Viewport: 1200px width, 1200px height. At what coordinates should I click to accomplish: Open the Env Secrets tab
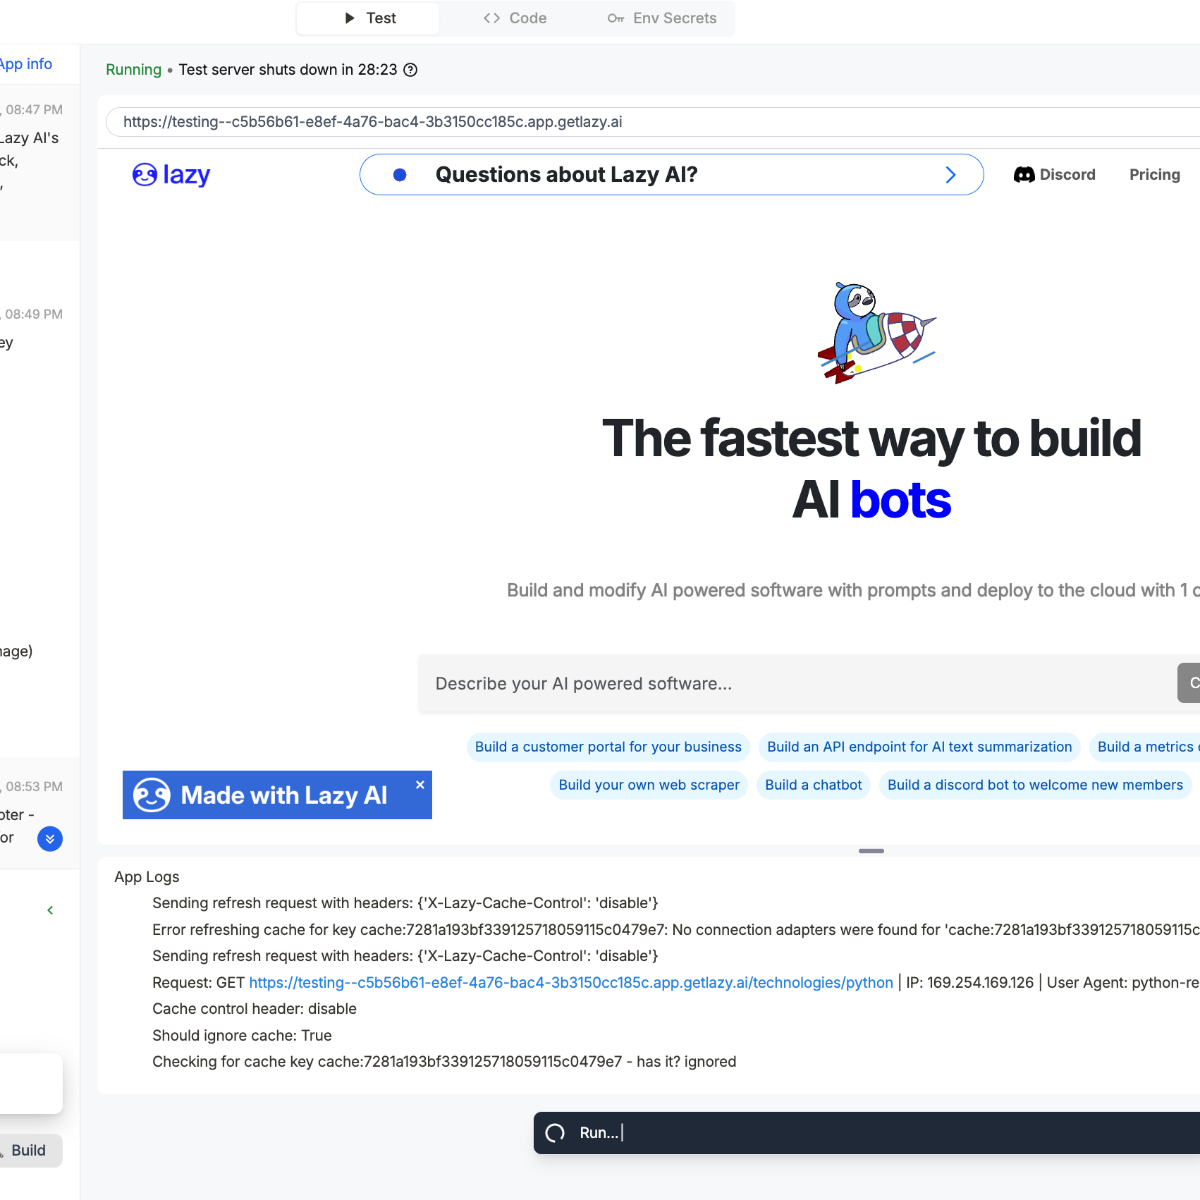coord(662,18)
